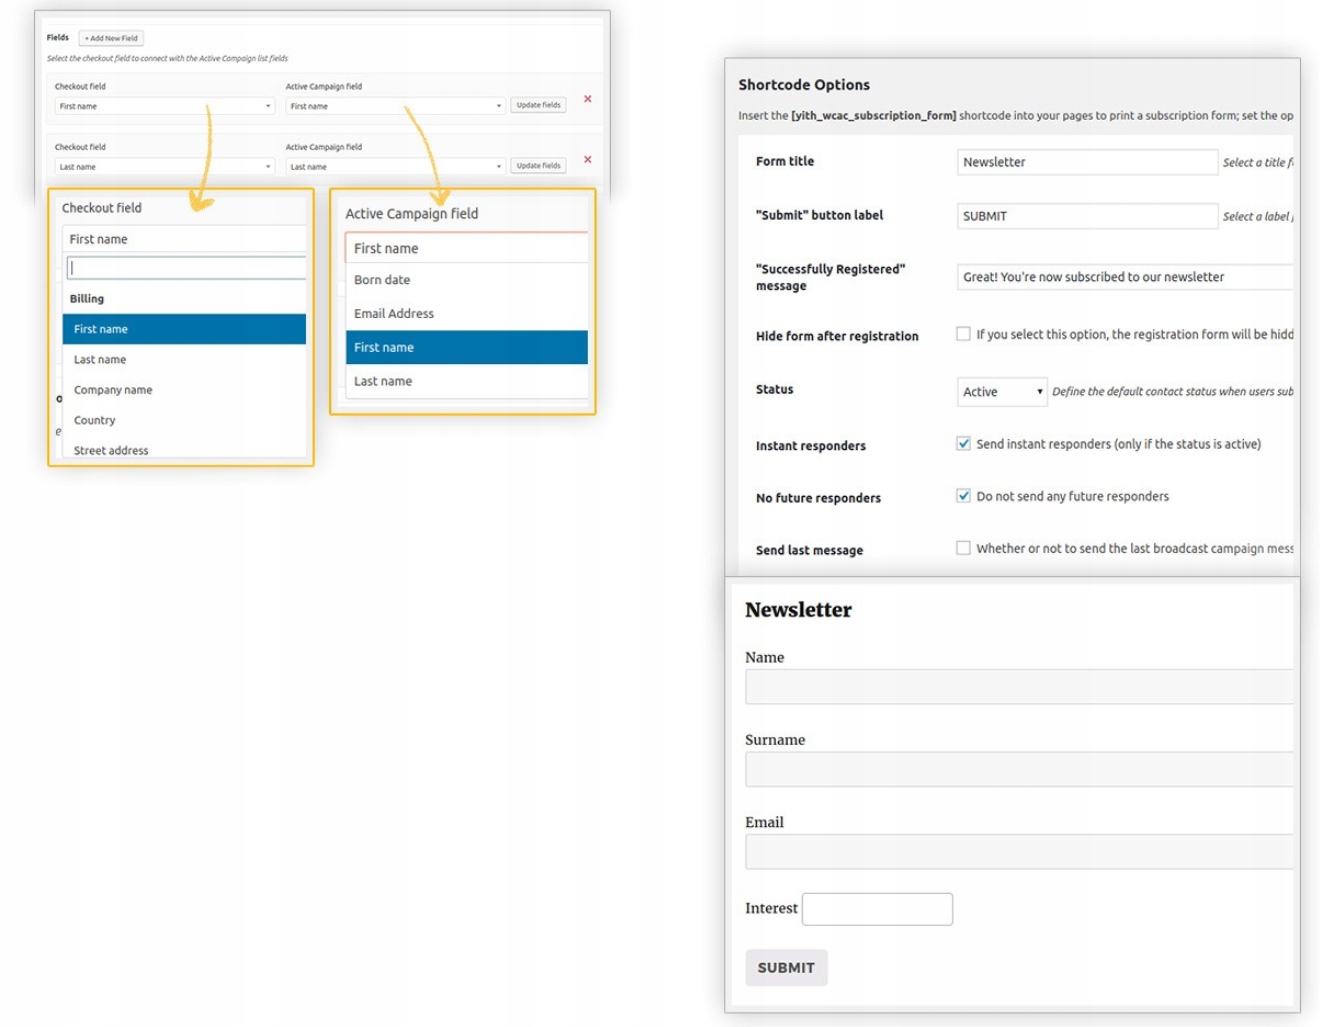
Task: Choose Born date in Active Campaign field list
Action: pyautogui.click(x=382, y=280)
